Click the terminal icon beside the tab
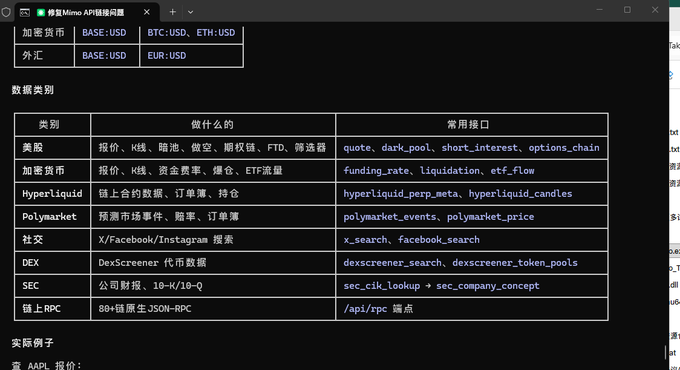The height and width of the screenshot is (370, 680). click(25, 13)
